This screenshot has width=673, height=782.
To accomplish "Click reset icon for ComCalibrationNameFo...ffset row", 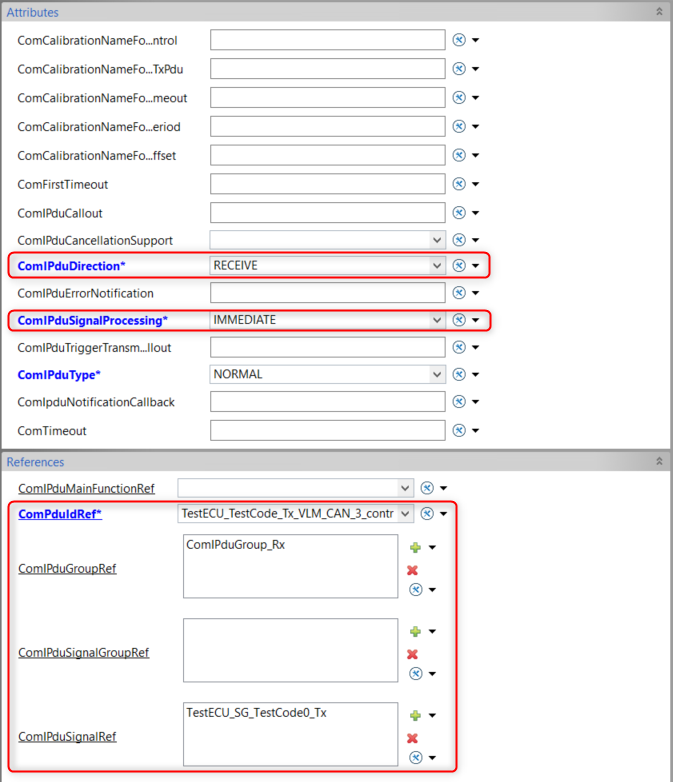I will (459, 156).
